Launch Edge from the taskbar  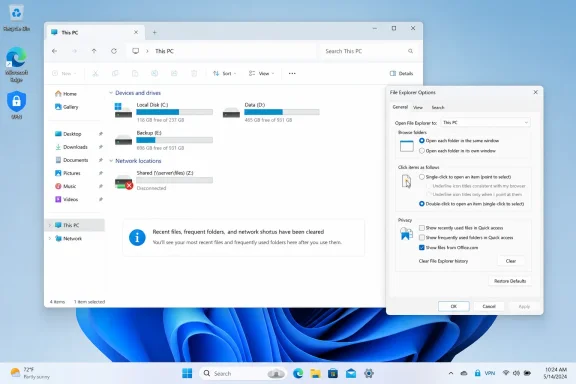pyautogui.click(x=298, y=373)
